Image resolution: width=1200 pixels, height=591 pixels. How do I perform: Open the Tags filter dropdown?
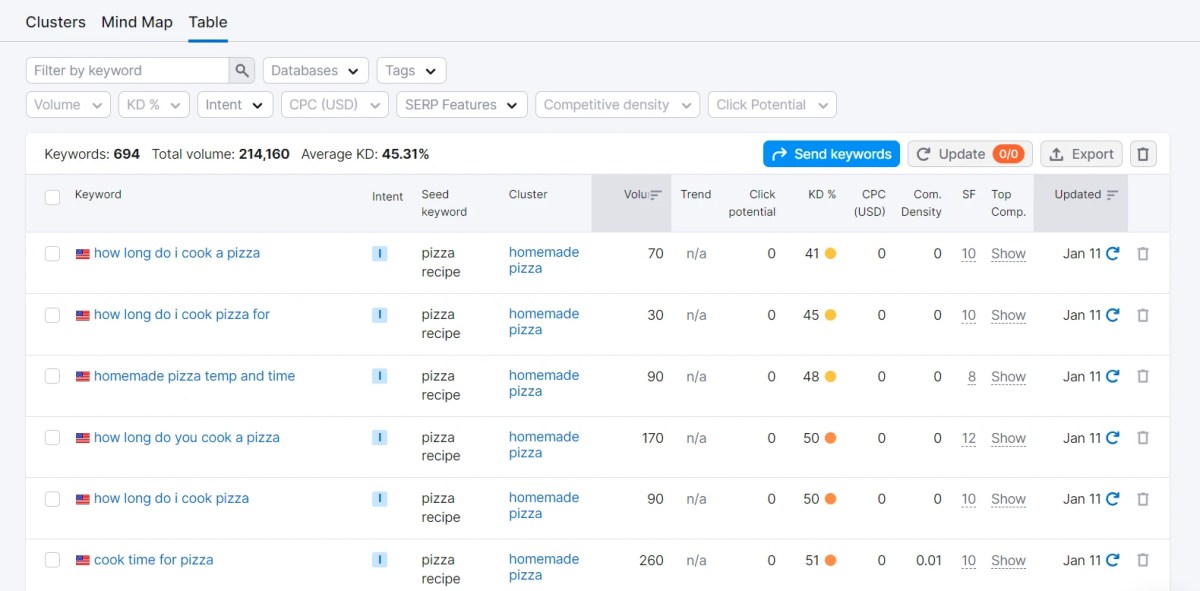point(412,71)
